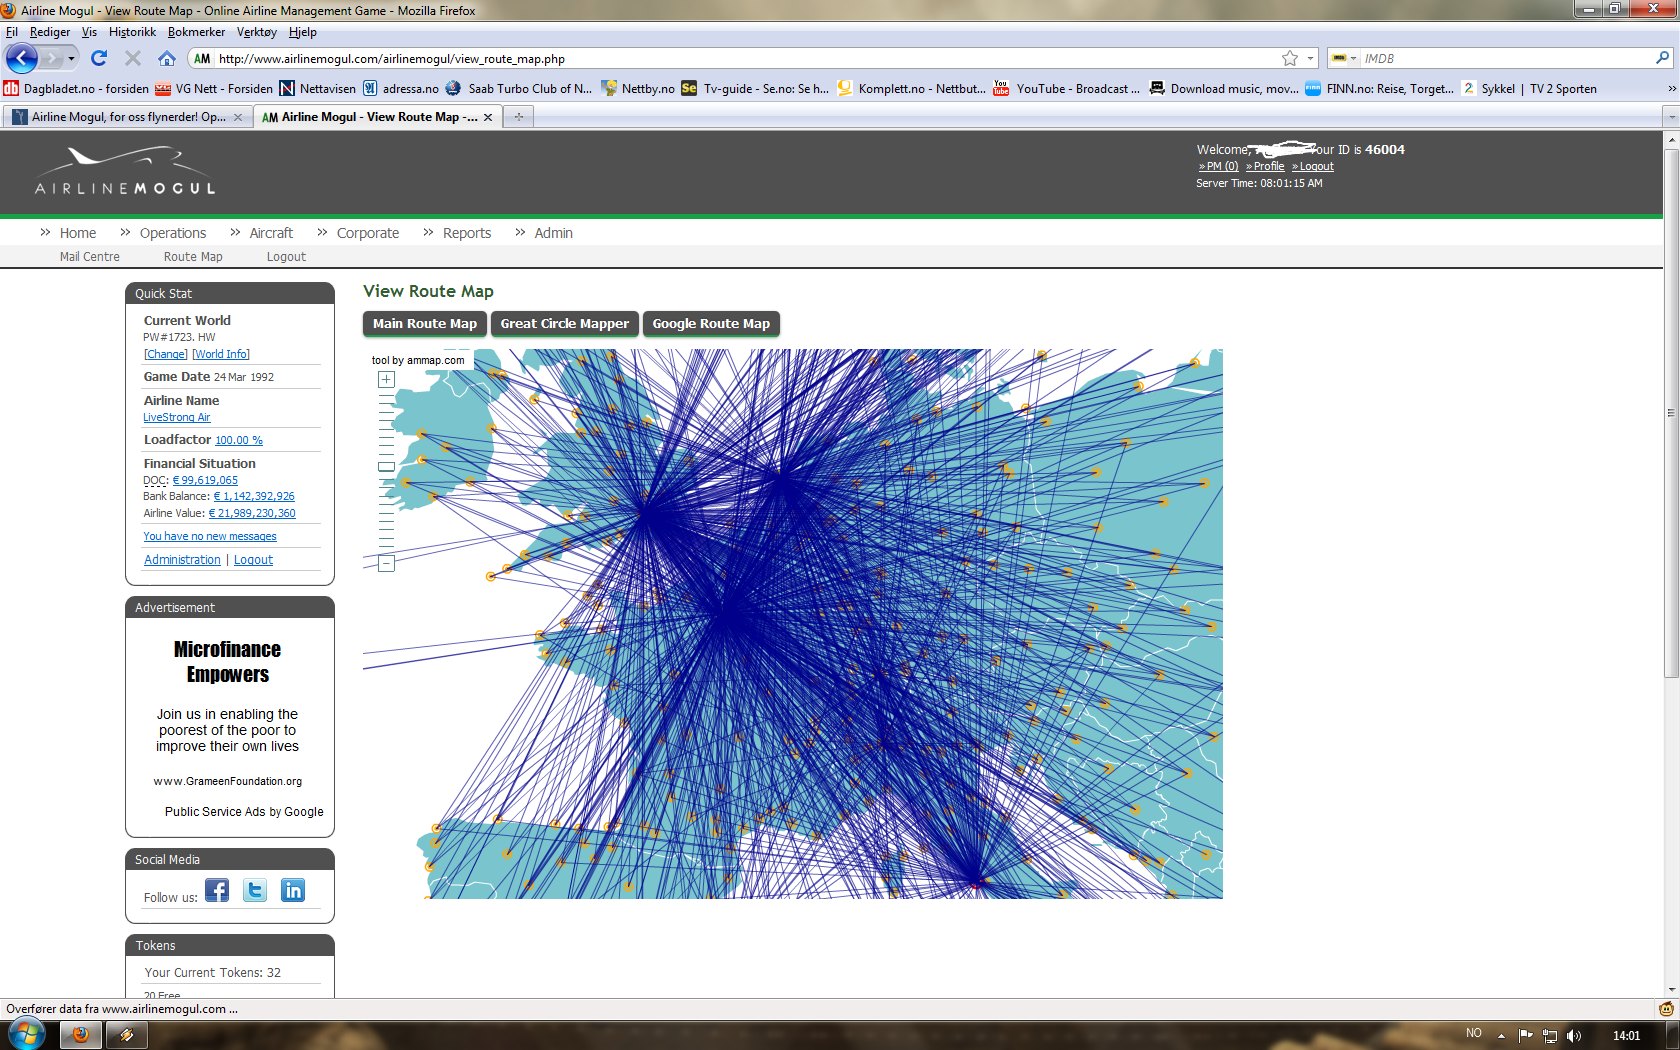Switch to the Airline Mogul forum tab
The image size is (1680, 1050).
127,117
